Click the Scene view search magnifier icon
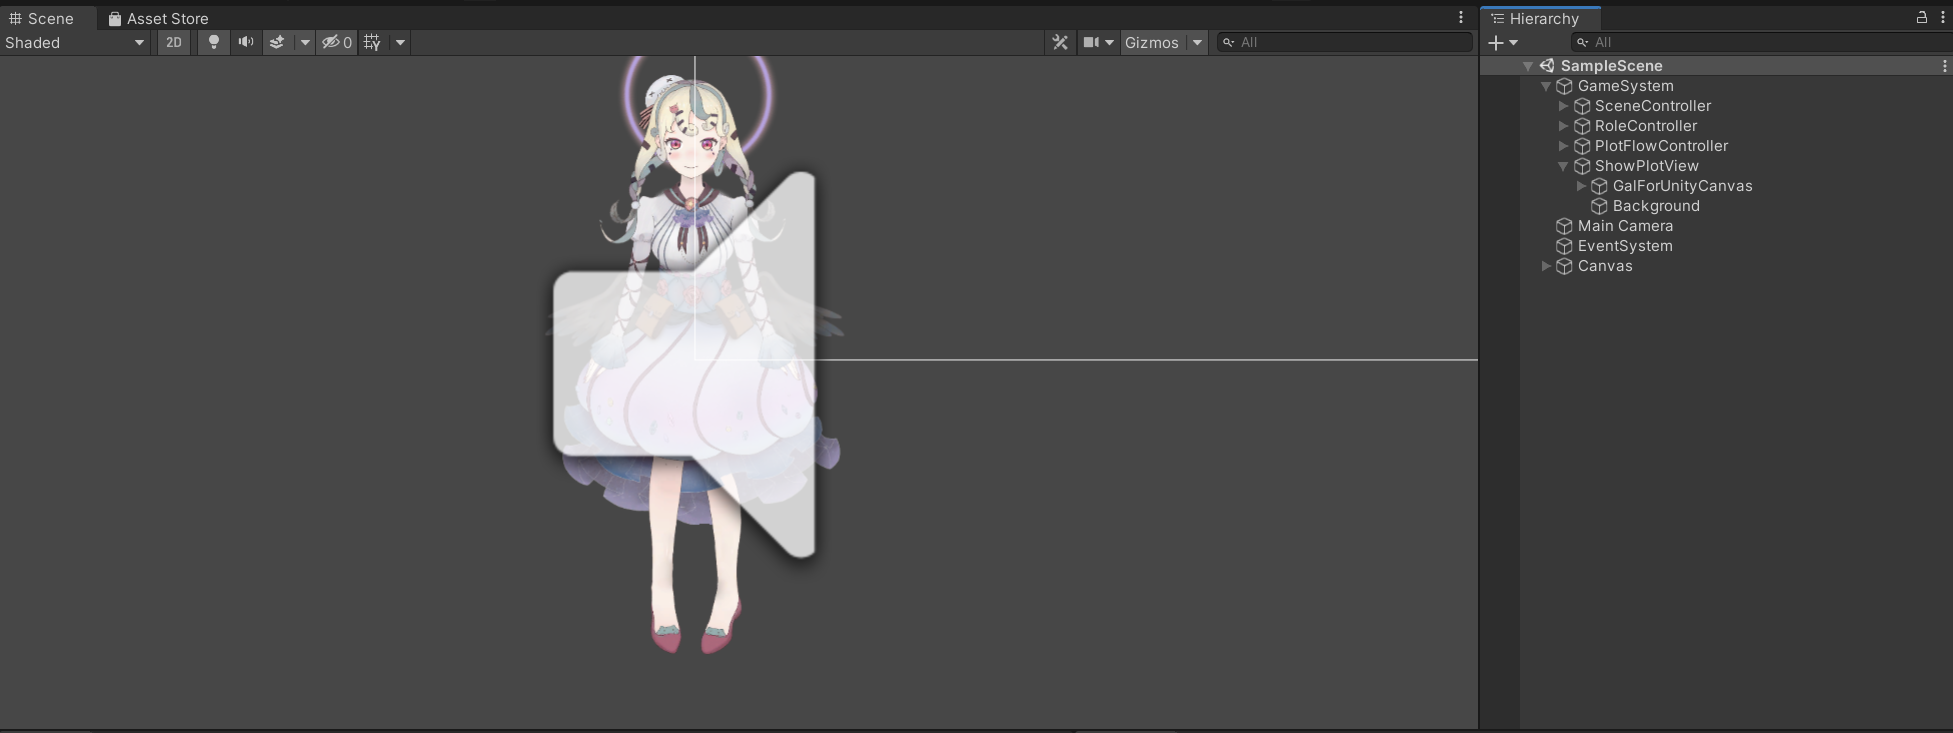The image size is (1953, 733). 1229,42
